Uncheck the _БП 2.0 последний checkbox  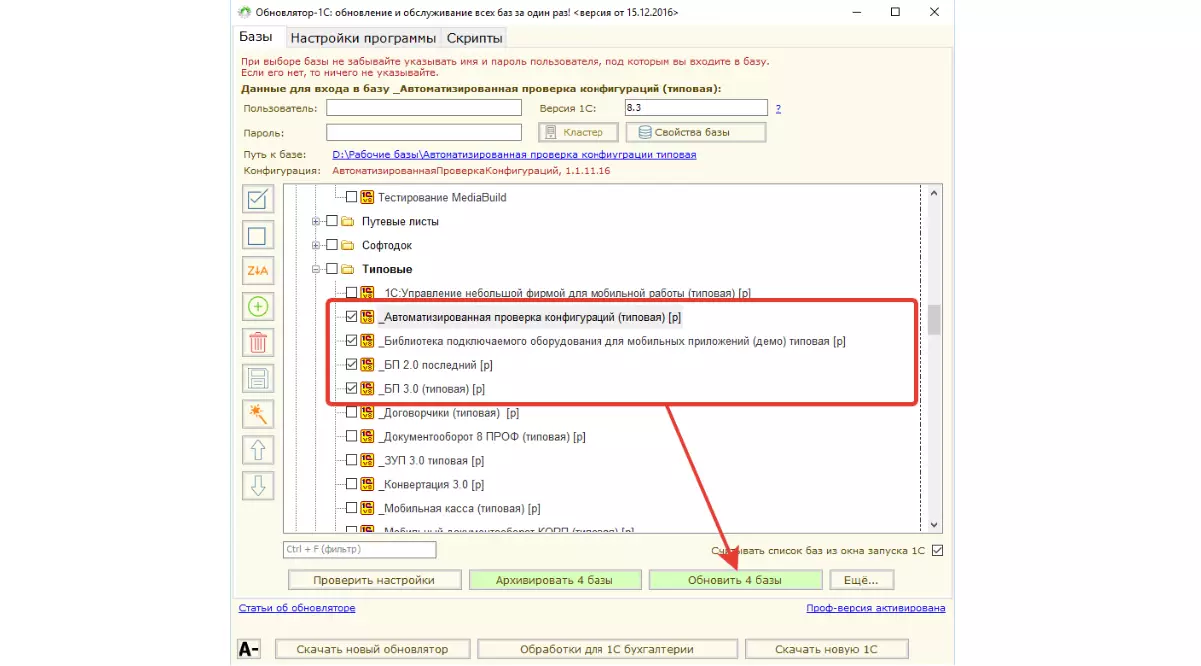(351, 365)
